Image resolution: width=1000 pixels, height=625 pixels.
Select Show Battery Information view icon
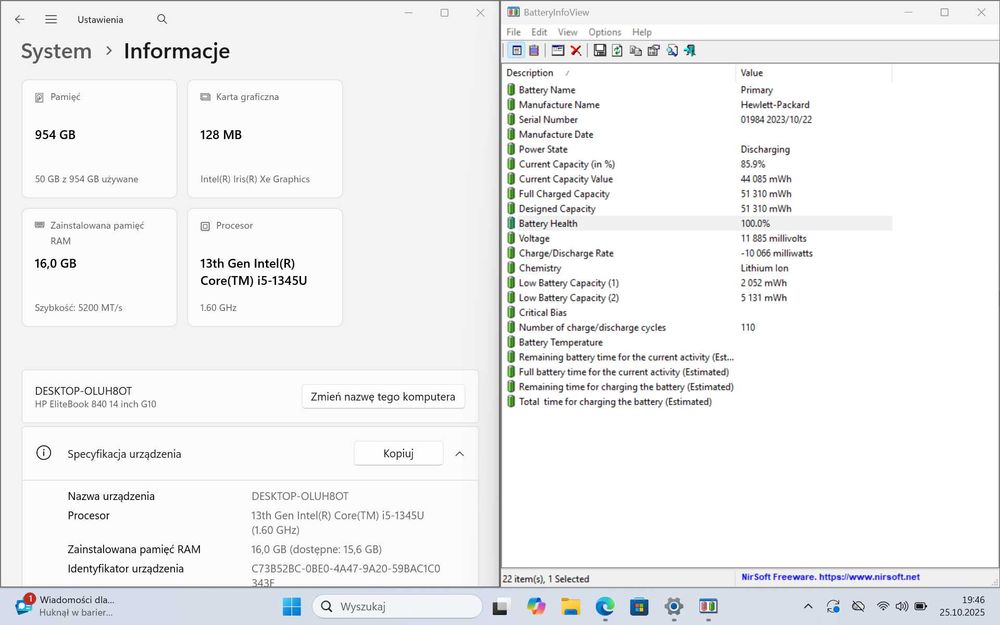click(x=517, y=50)
